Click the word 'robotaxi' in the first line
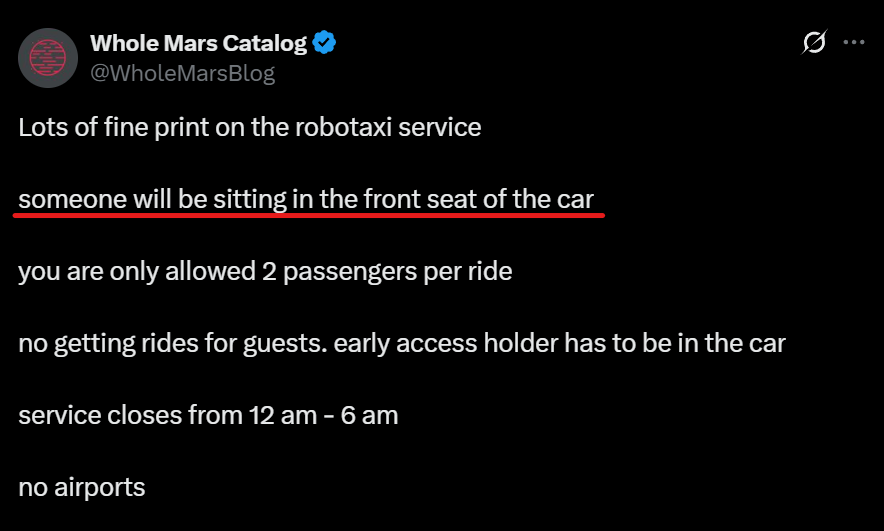884x531 pixels. 343,127
